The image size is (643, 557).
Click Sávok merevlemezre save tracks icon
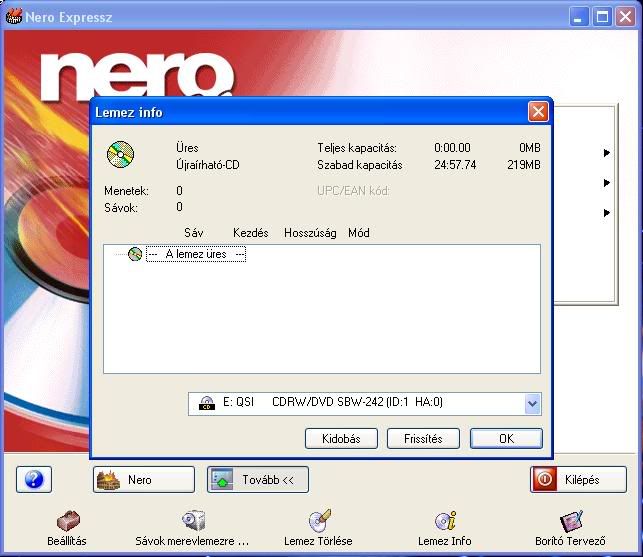193,522
